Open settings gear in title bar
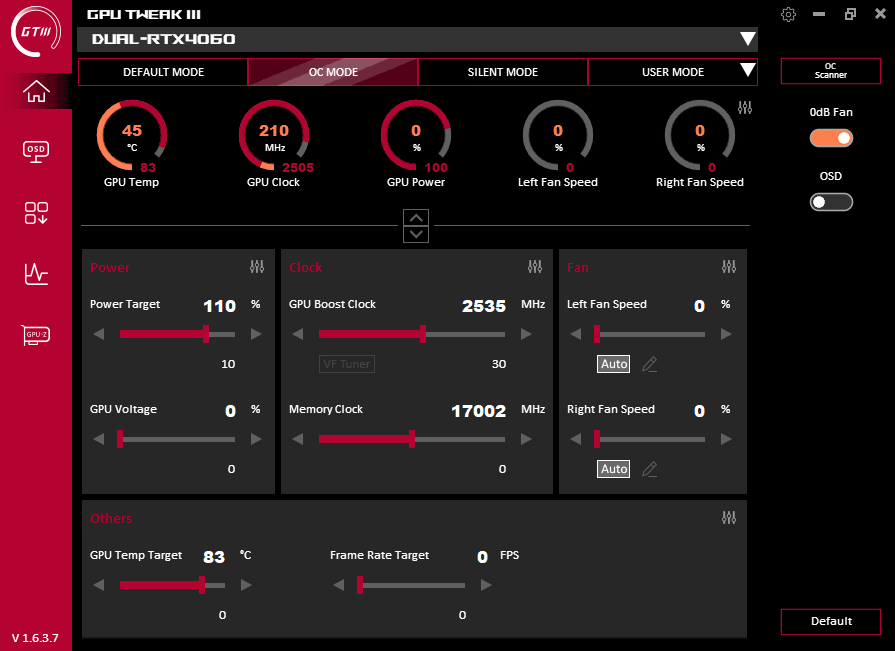The height and width of the screenshot is (651, 895). (788, 14)
